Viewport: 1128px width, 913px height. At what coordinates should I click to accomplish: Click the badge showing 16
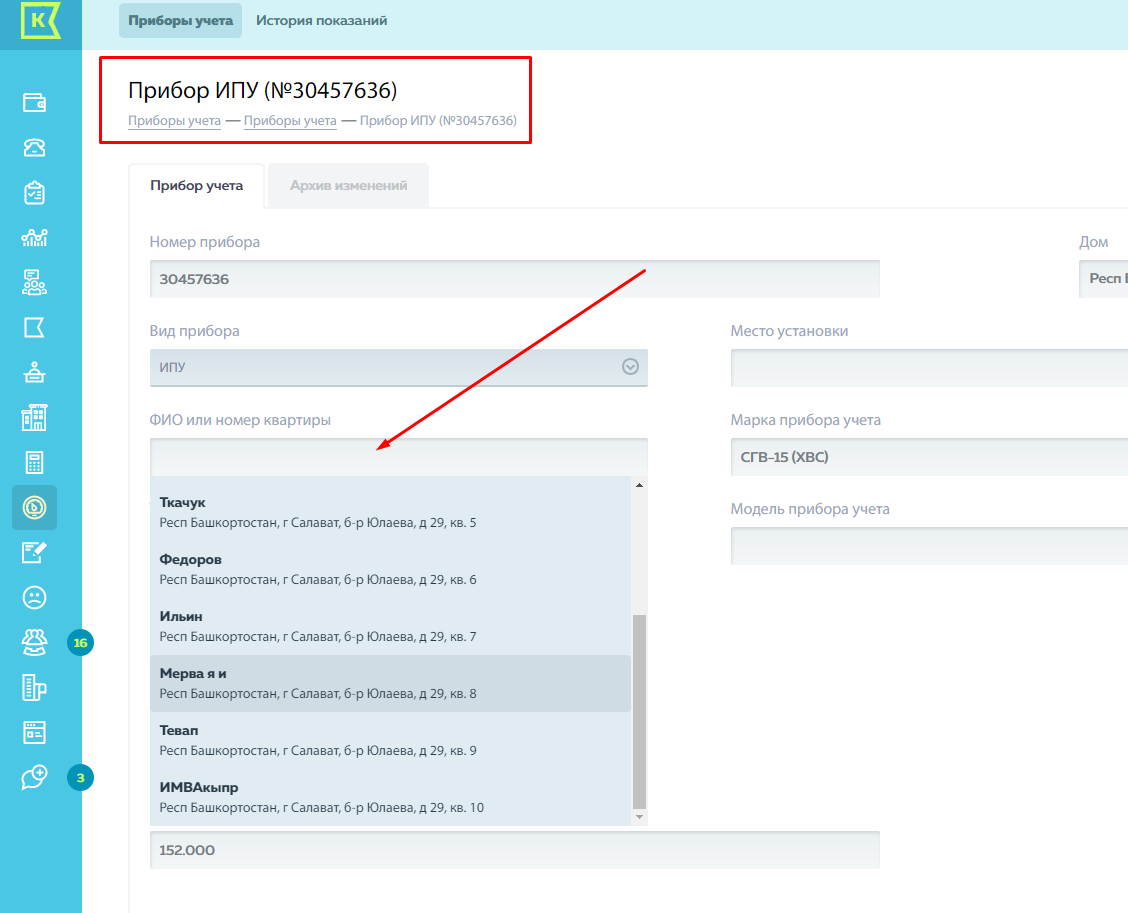(x=81, y=642)
